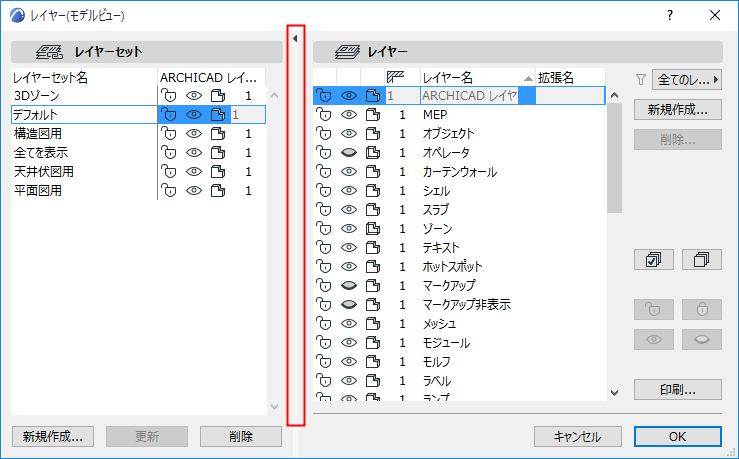Edit デフォルト intersection number field
This screenshot has height=459, width=739.
[x=248, y=115]
